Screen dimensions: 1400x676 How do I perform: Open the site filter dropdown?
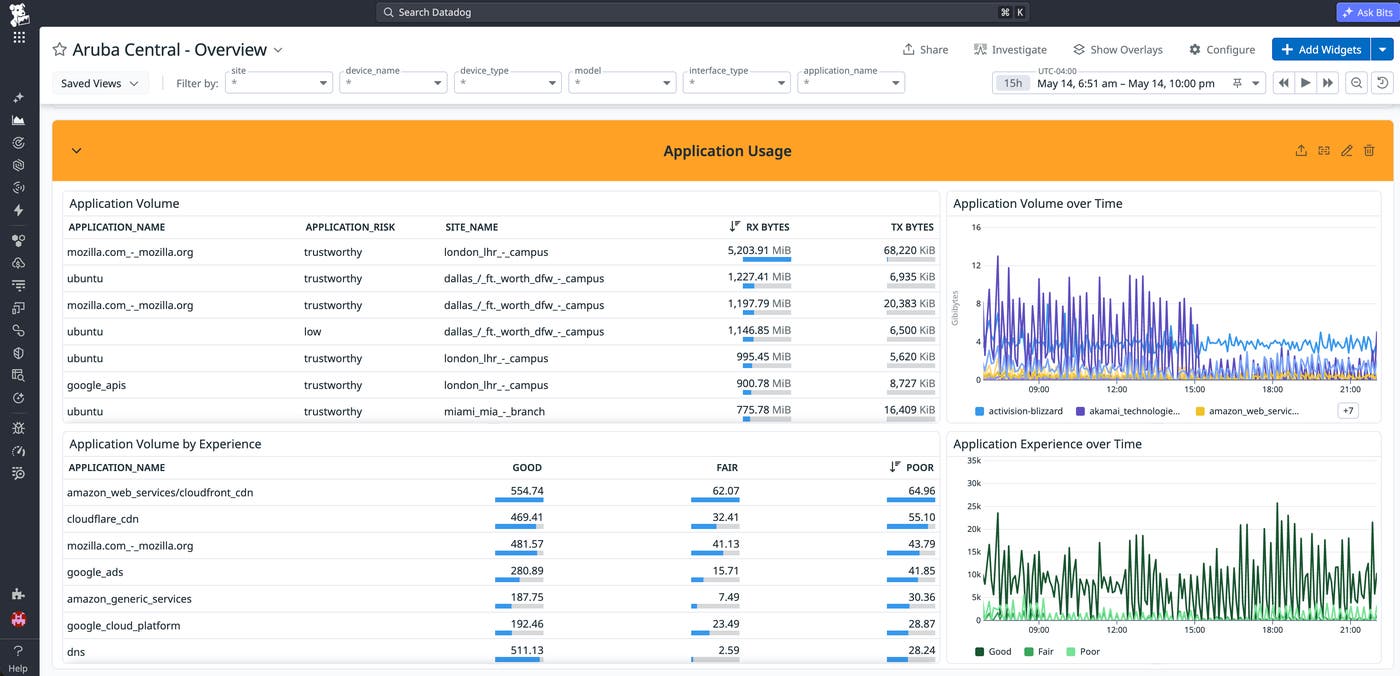point(279,83)
